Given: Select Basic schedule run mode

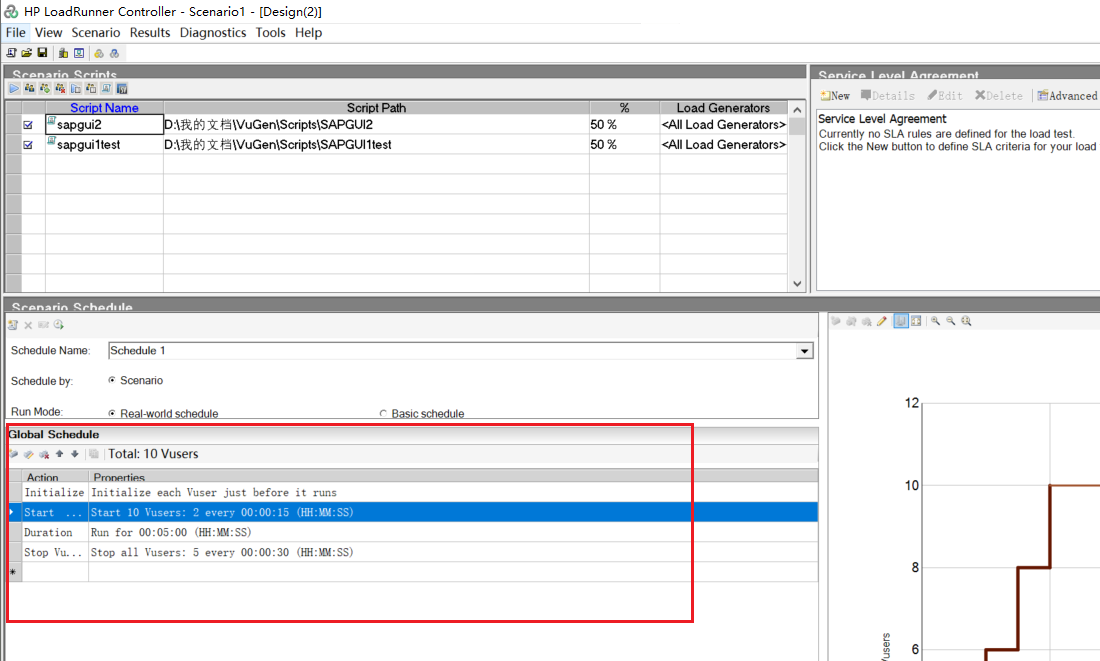Looking at the screenshot, I should pos(383,413).
